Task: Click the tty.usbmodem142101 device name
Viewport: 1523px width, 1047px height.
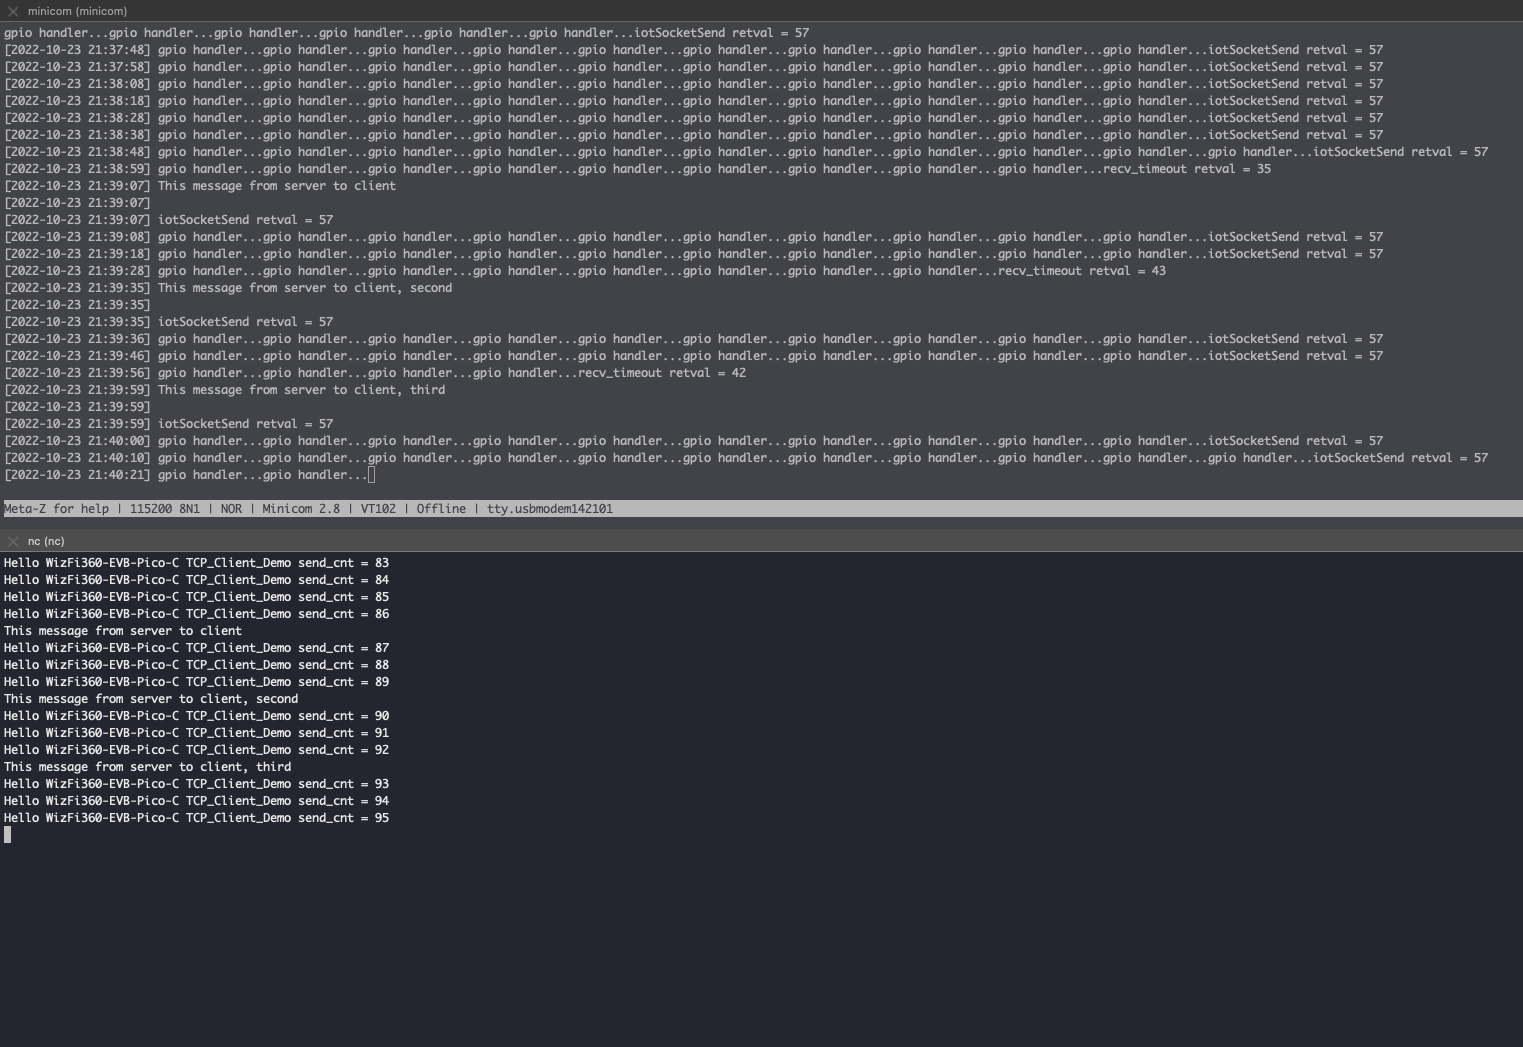Action: [x=549, y=509]
